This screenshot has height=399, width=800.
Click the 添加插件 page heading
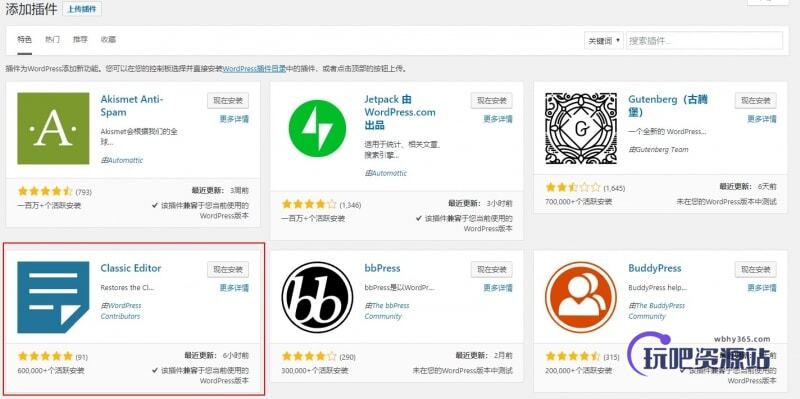tap(31, 9)
